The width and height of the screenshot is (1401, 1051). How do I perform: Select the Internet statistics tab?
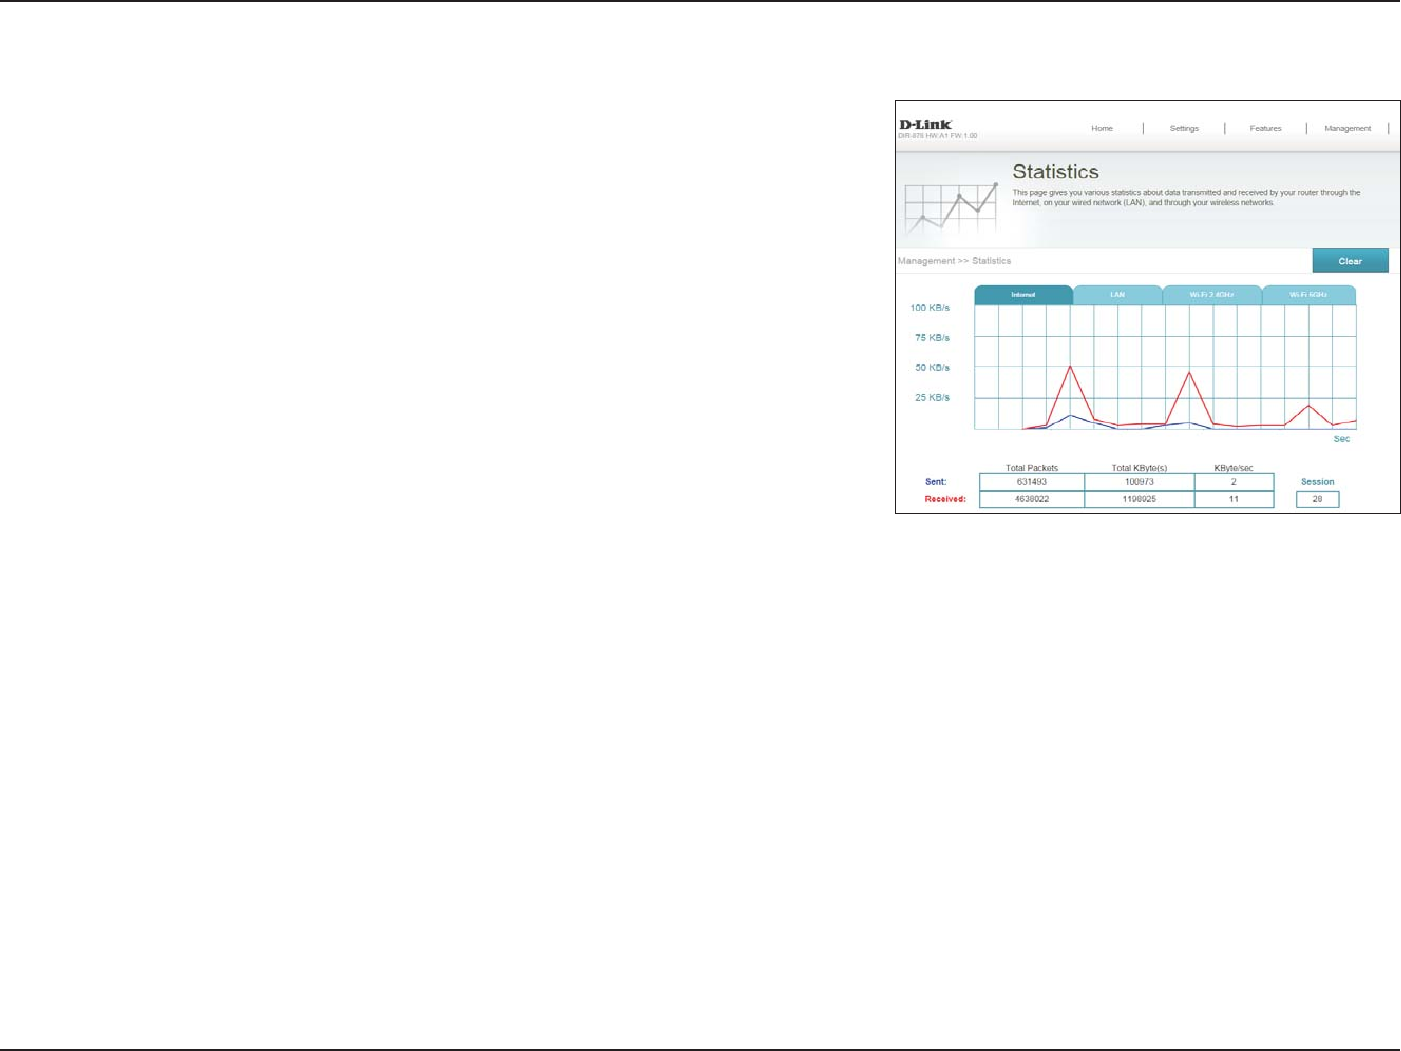point(1023,295)
